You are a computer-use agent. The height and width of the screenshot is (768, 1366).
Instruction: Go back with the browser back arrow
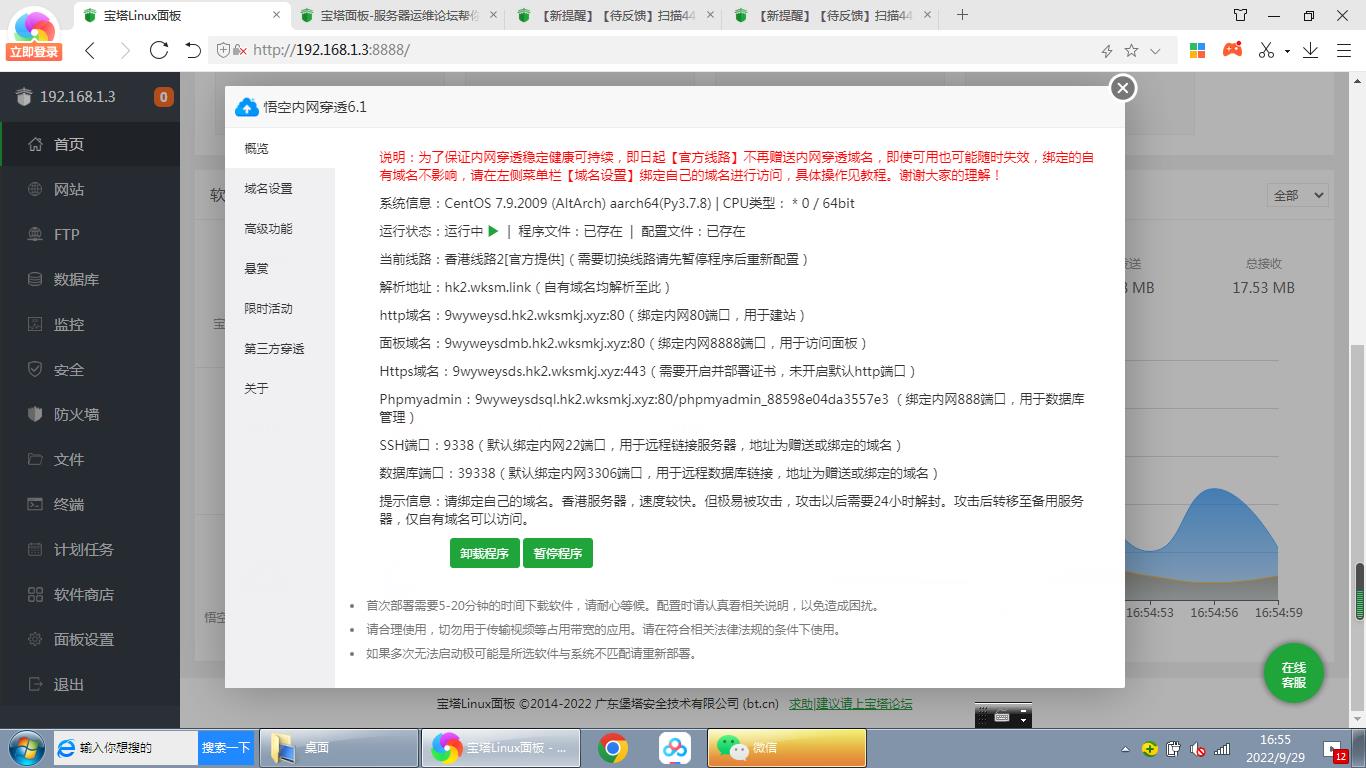90,50
